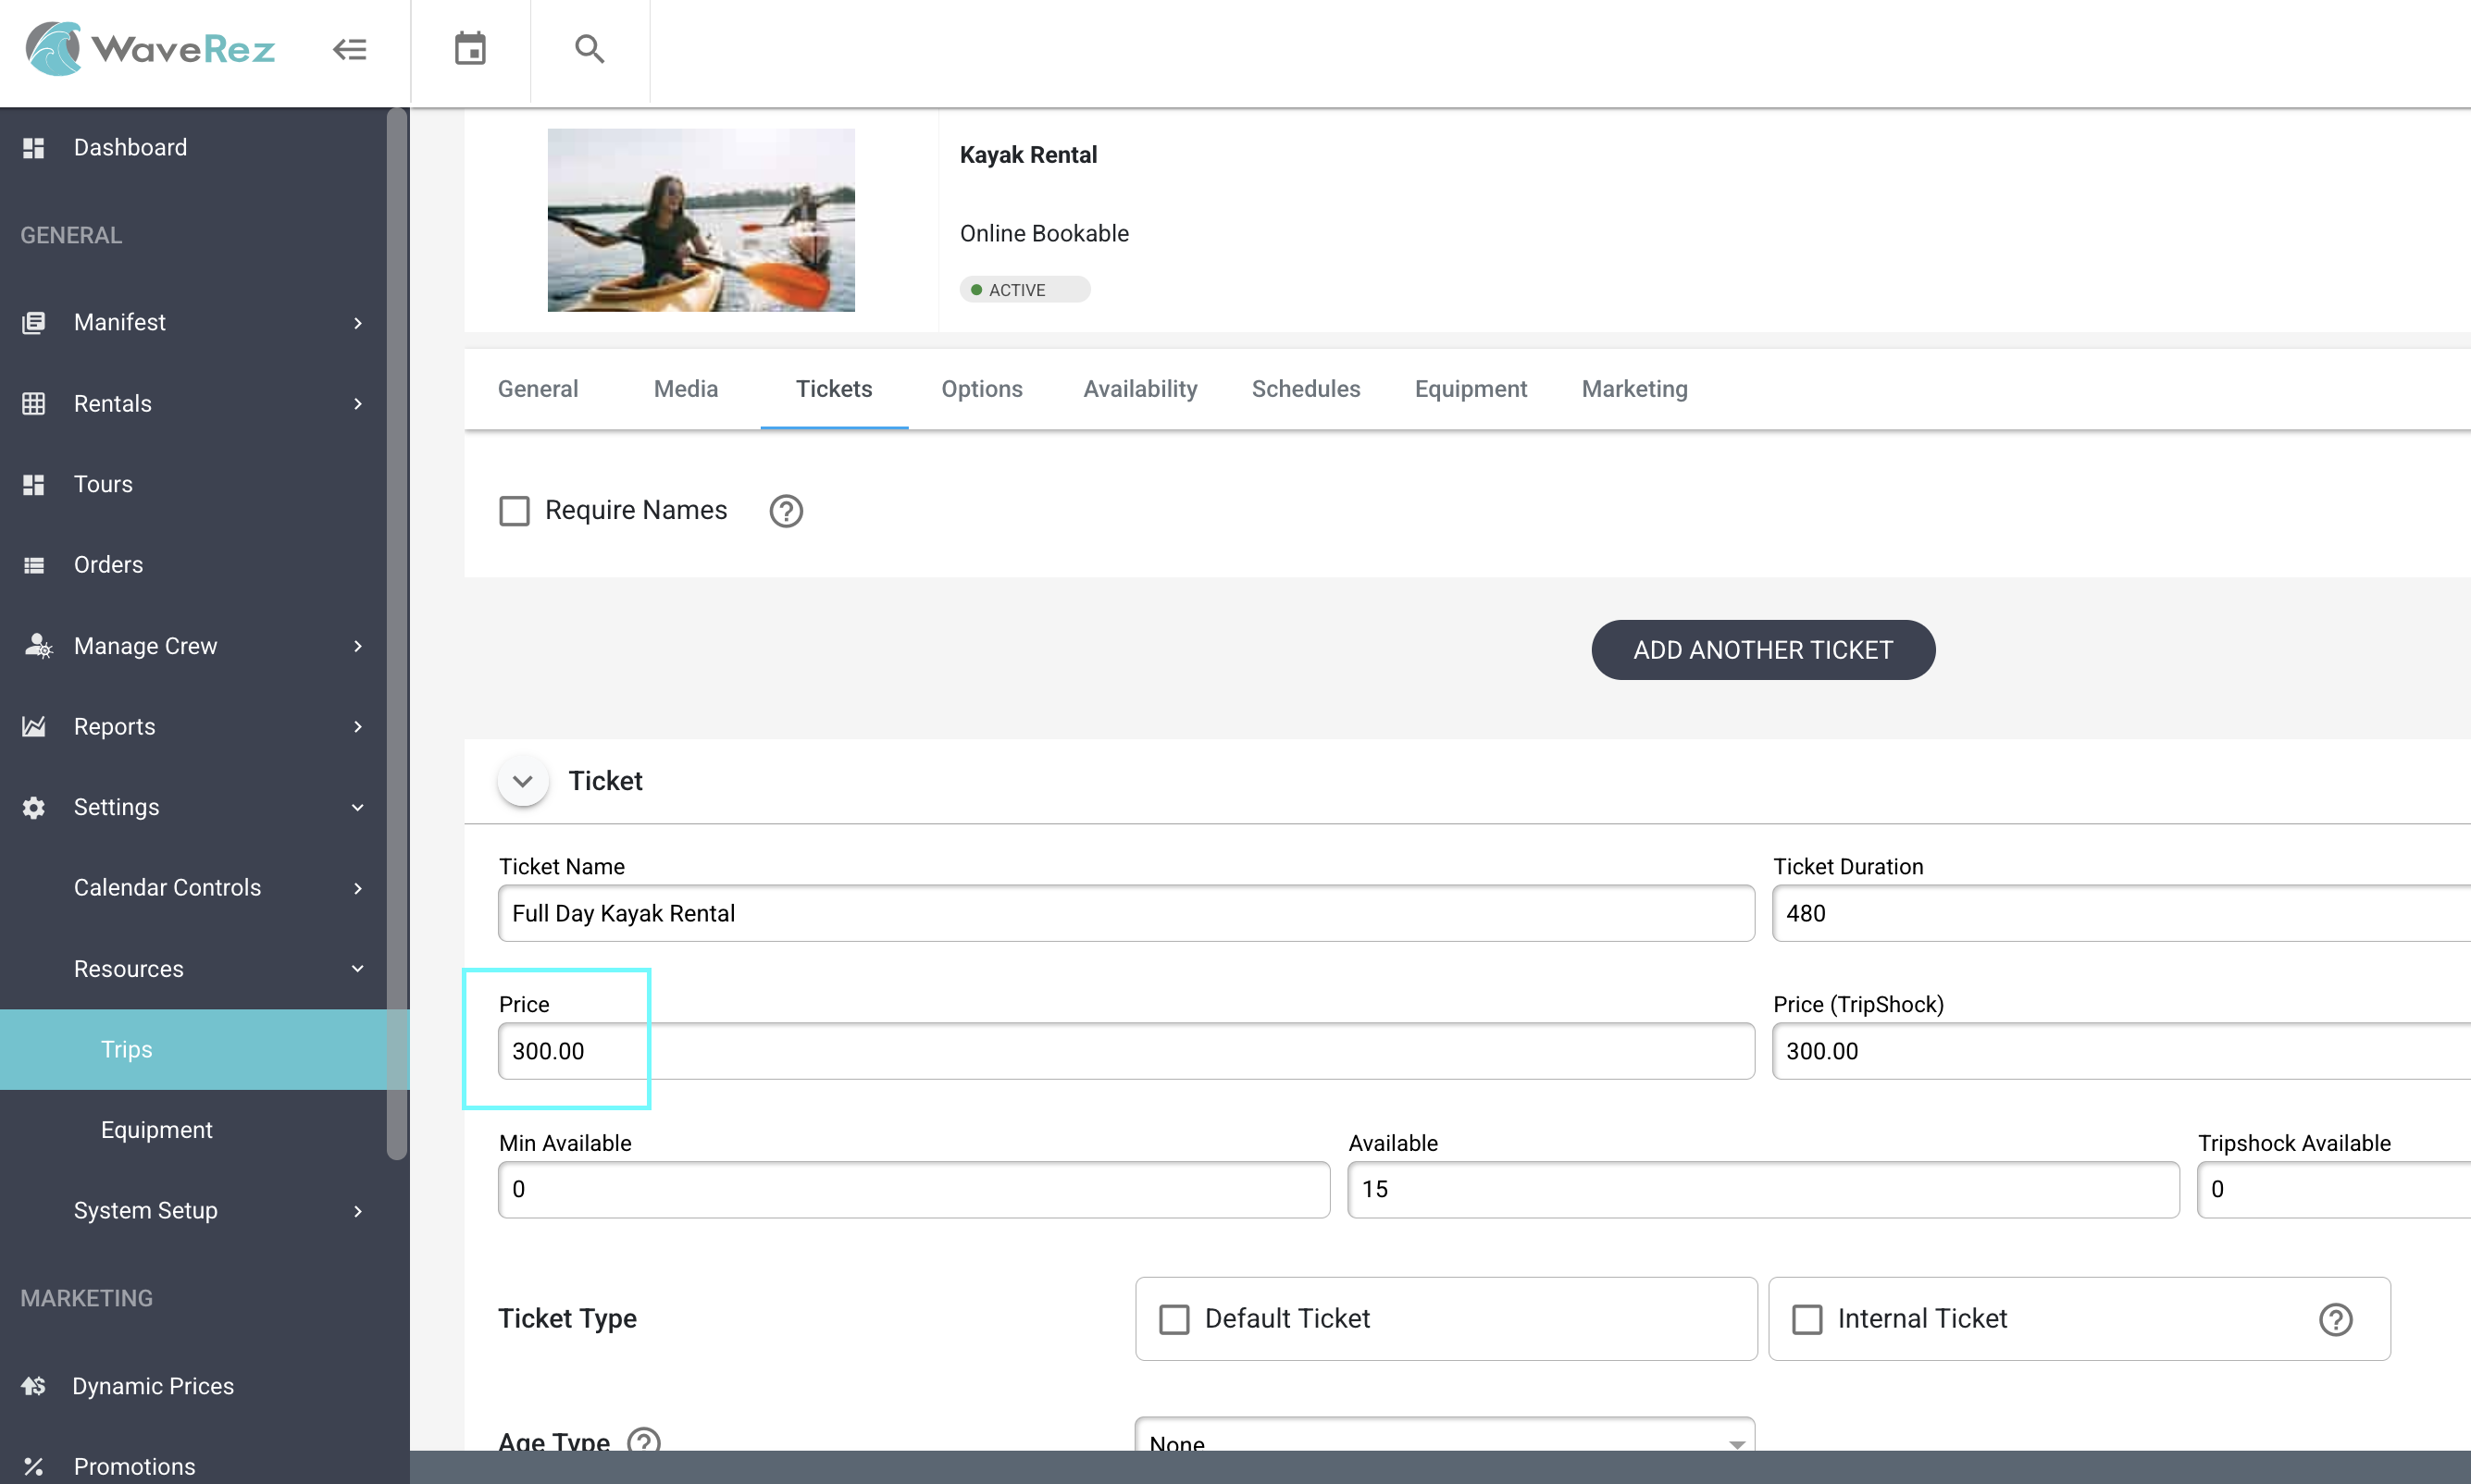Viewport: 2471px width, 1484px height.
Task: Click the Dynamic Prices icon
Action: pyautogui.click(x=34, y=1386)
